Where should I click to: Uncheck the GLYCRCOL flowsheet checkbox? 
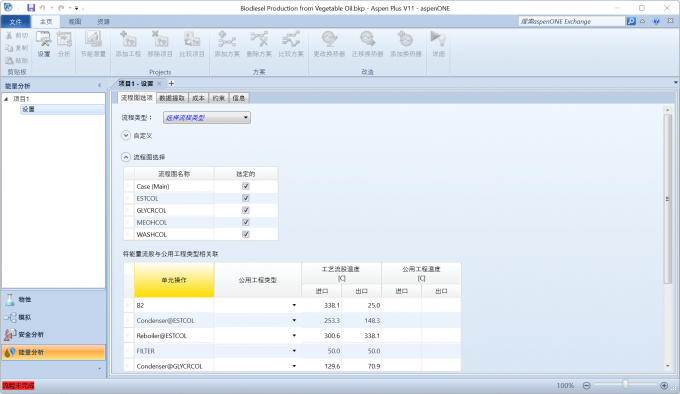pyautogui.click(x=246, y=210)
